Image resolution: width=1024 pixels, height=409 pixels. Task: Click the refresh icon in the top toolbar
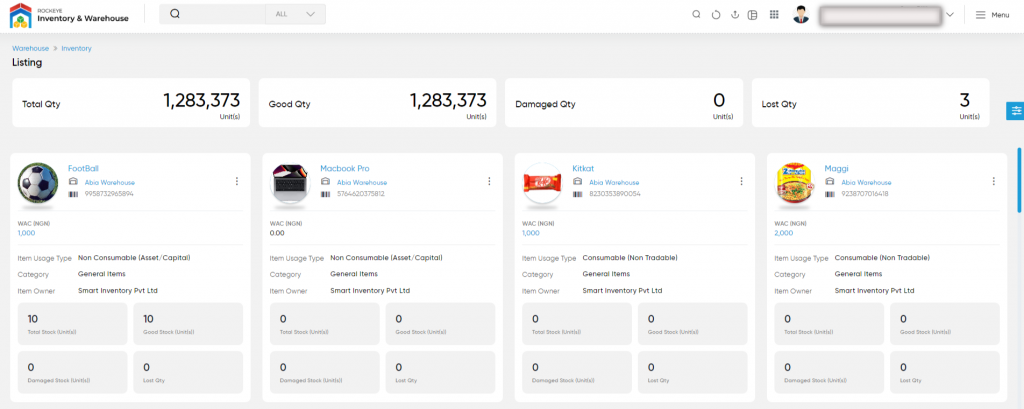716,14
